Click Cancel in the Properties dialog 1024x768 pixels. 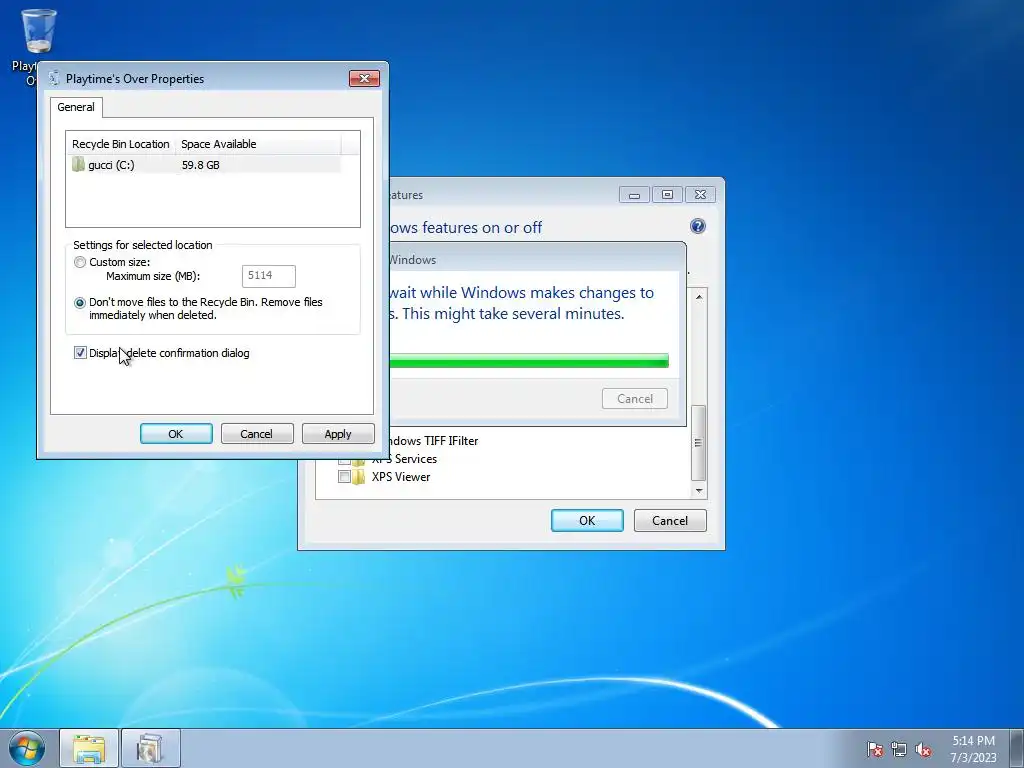tap(257, 434)
